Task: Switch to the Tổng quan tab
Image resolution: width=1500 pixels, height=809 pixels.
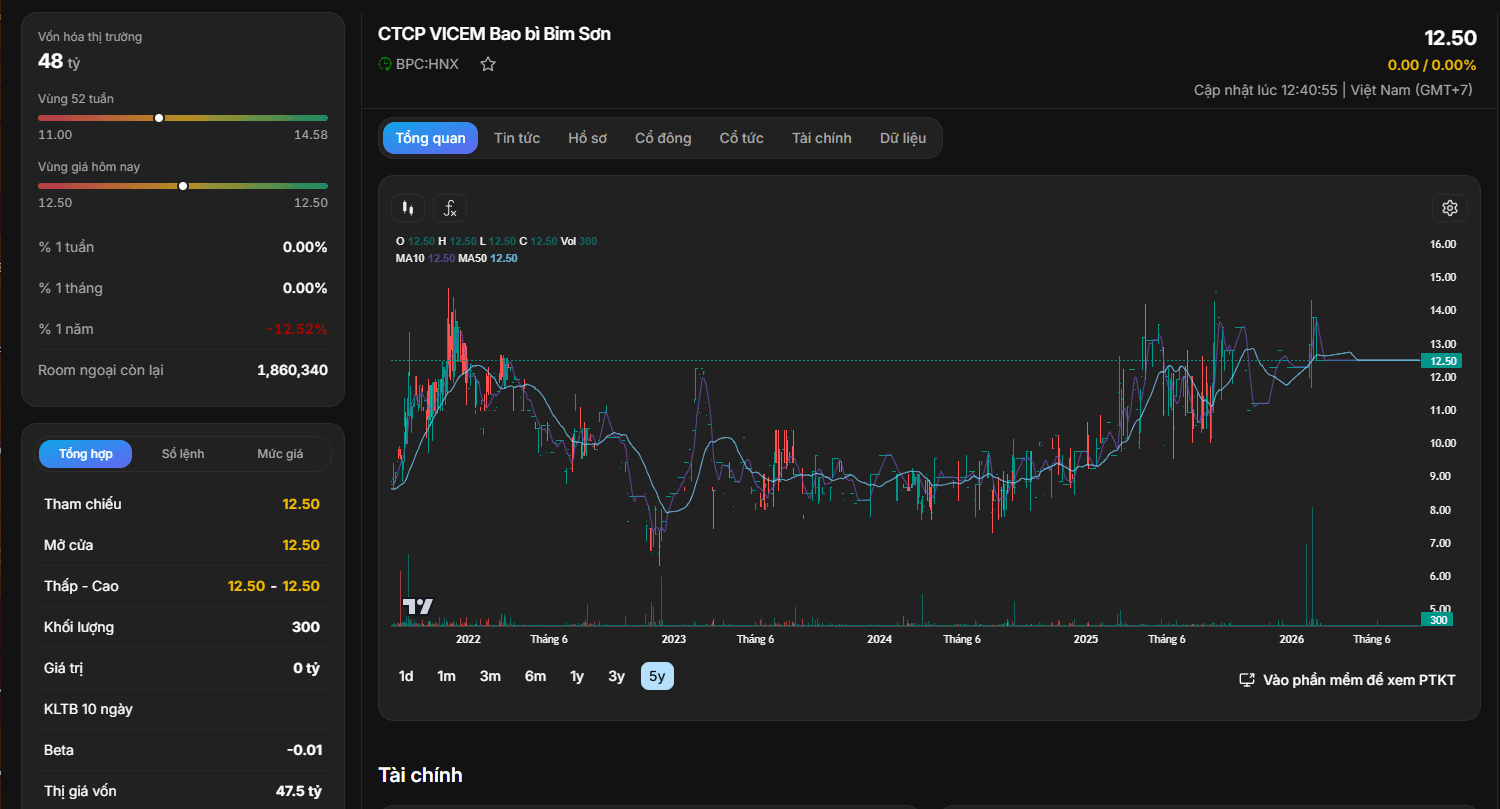Action: pyautogui.click(x=430, y=138)
